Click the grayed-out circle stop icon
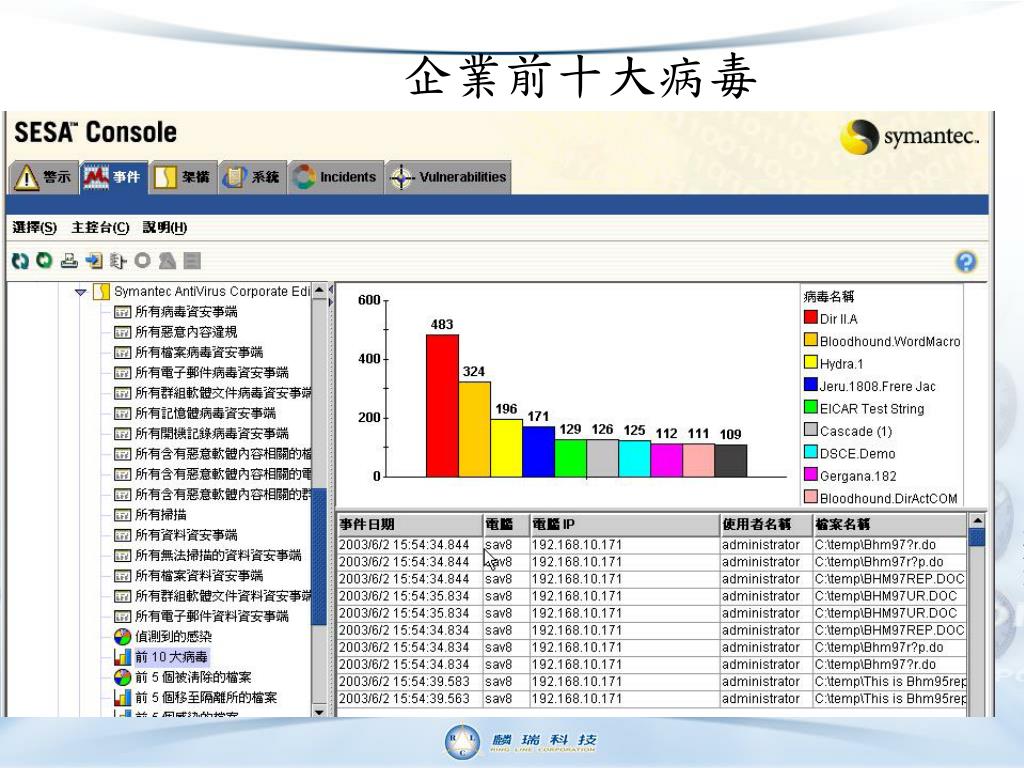This screenshot has width=1024, height=768. [142, 261]
